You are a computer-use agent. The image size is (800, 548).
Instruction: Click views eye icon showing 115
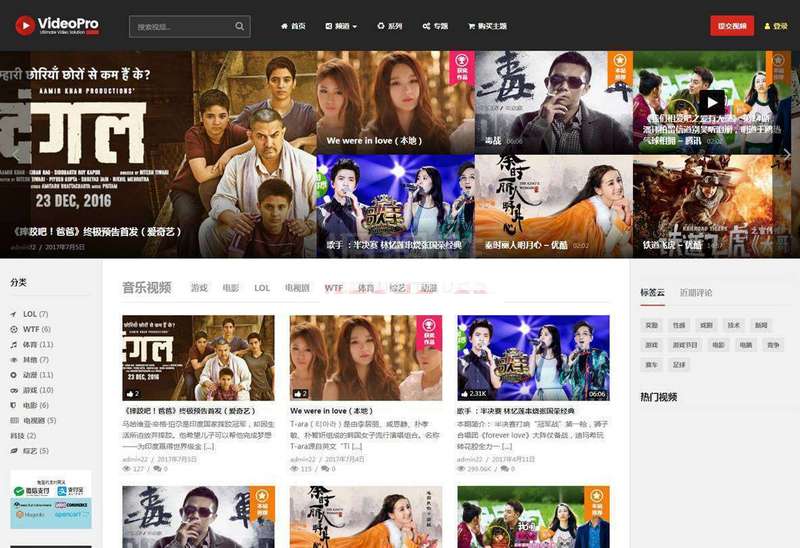[x=294, y=468]
